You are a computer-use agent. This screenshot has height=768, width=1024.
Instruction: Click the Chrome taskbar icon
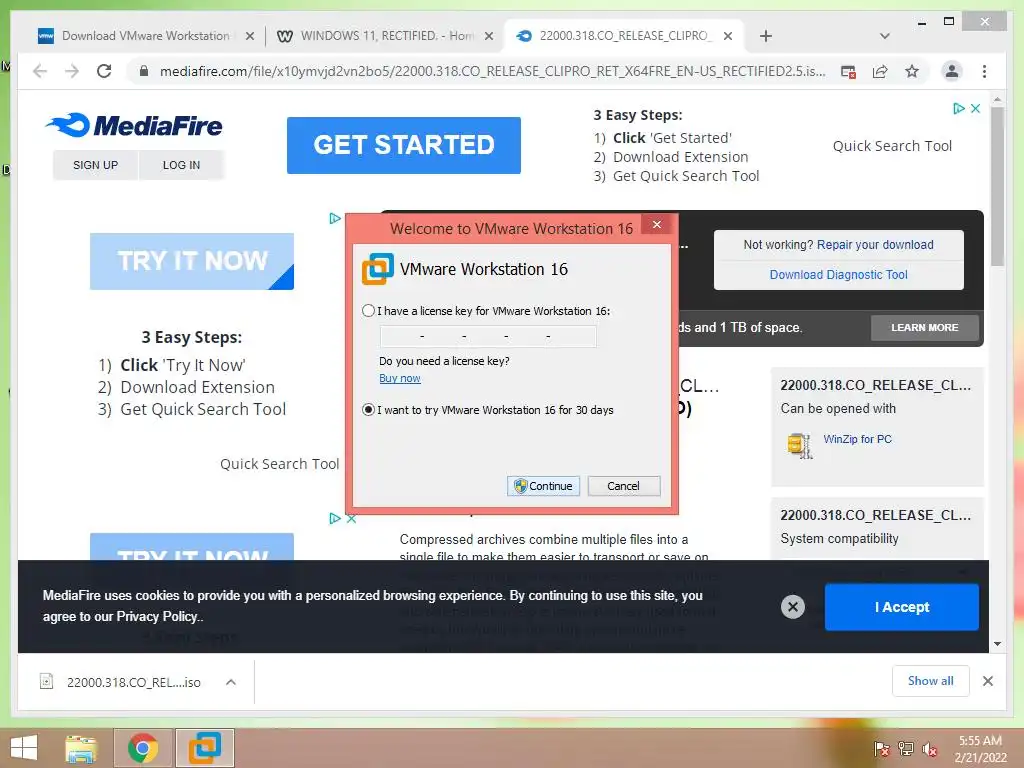click(x=143, y=748)
